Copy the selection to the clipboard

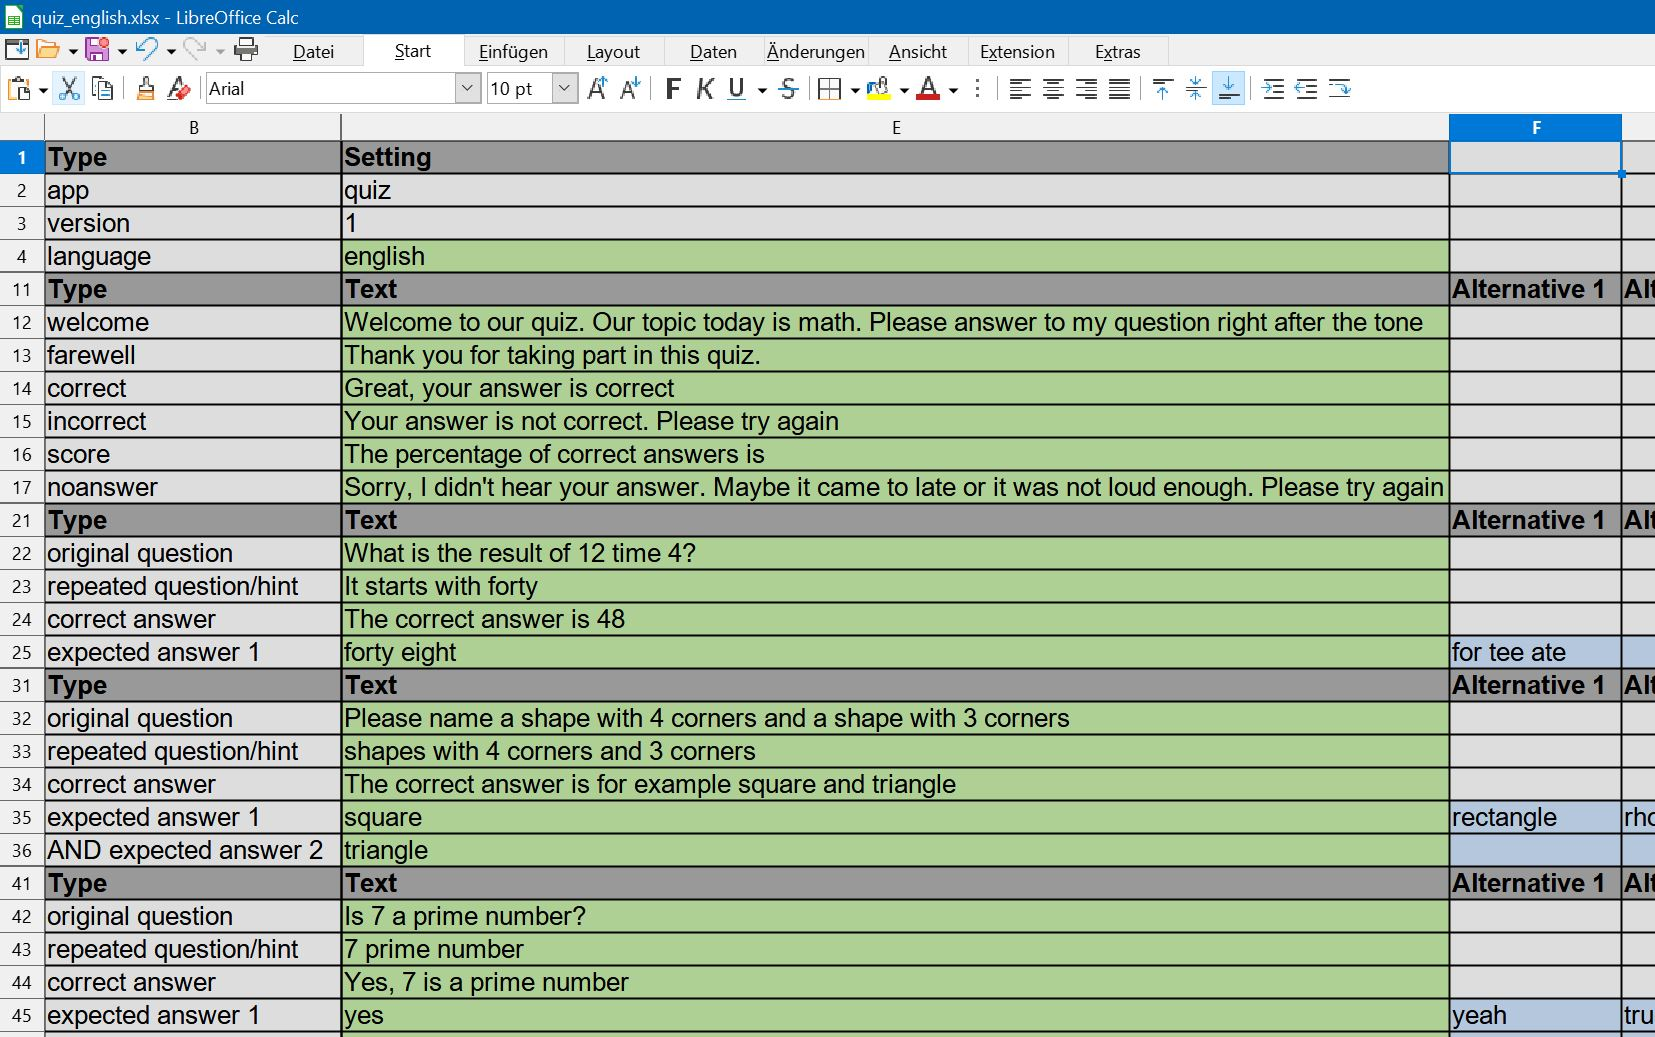[x=102, y=89]
